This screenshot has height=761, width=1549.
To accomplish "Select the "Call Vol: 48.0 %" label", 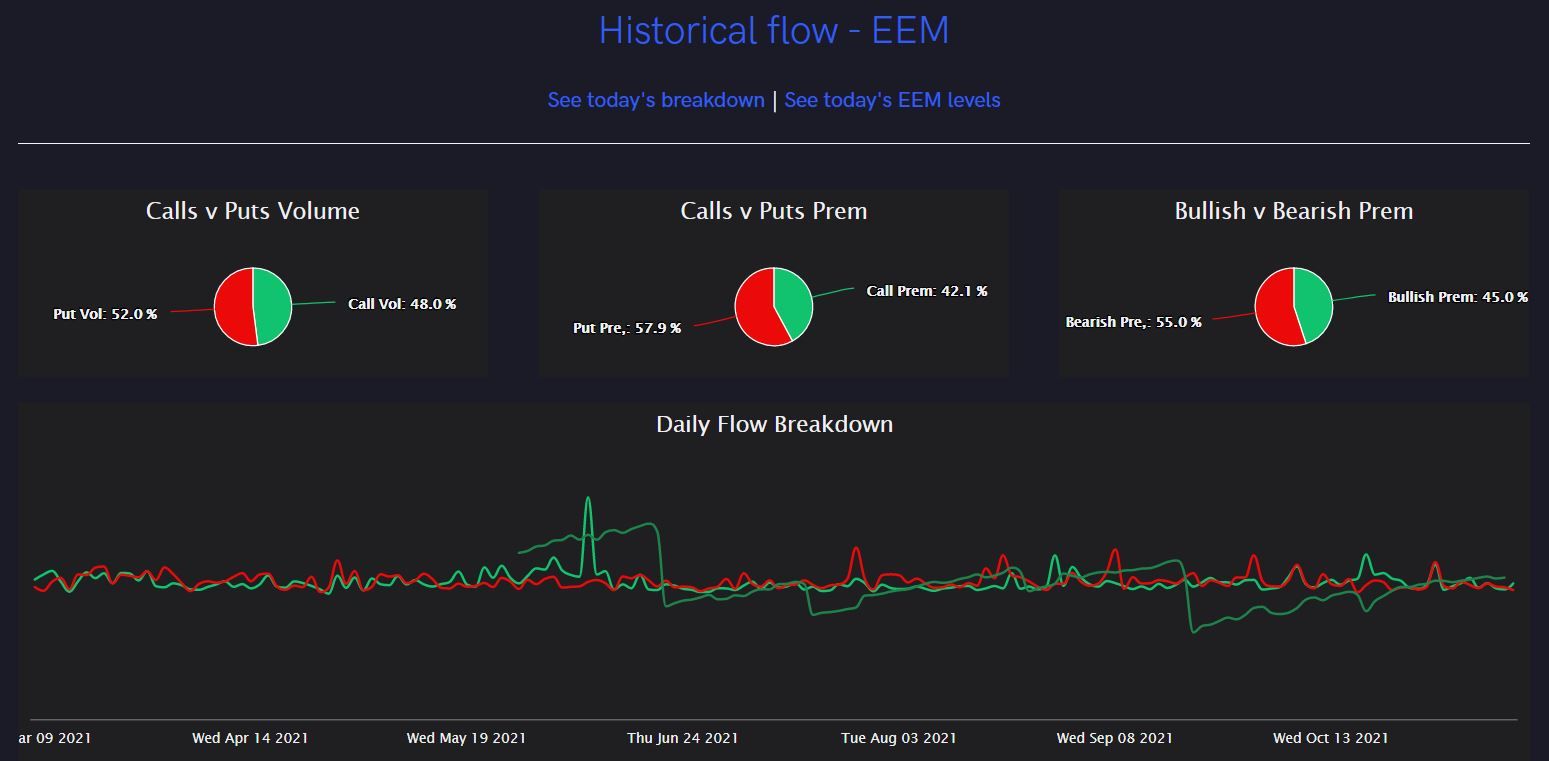I will coord(402,304).
